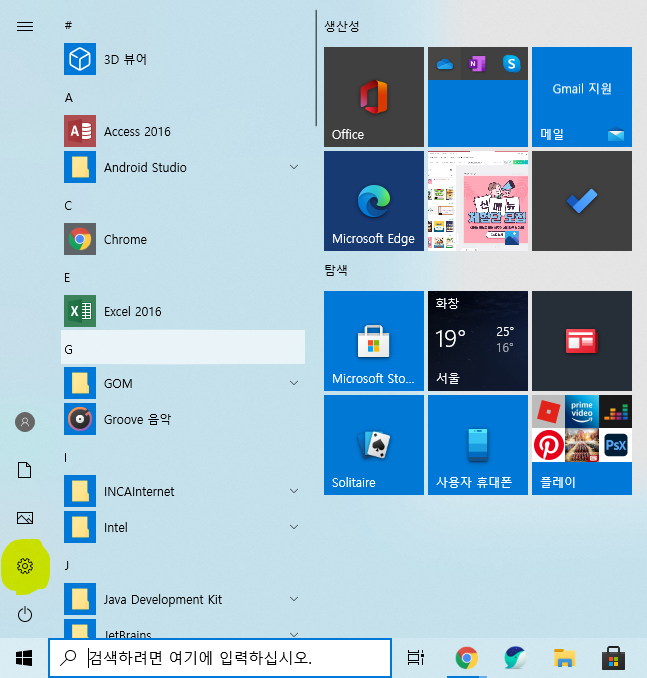Open OneNote icon in tile group
The width and height of the screenshot is (647, 678).
point(477,64)
